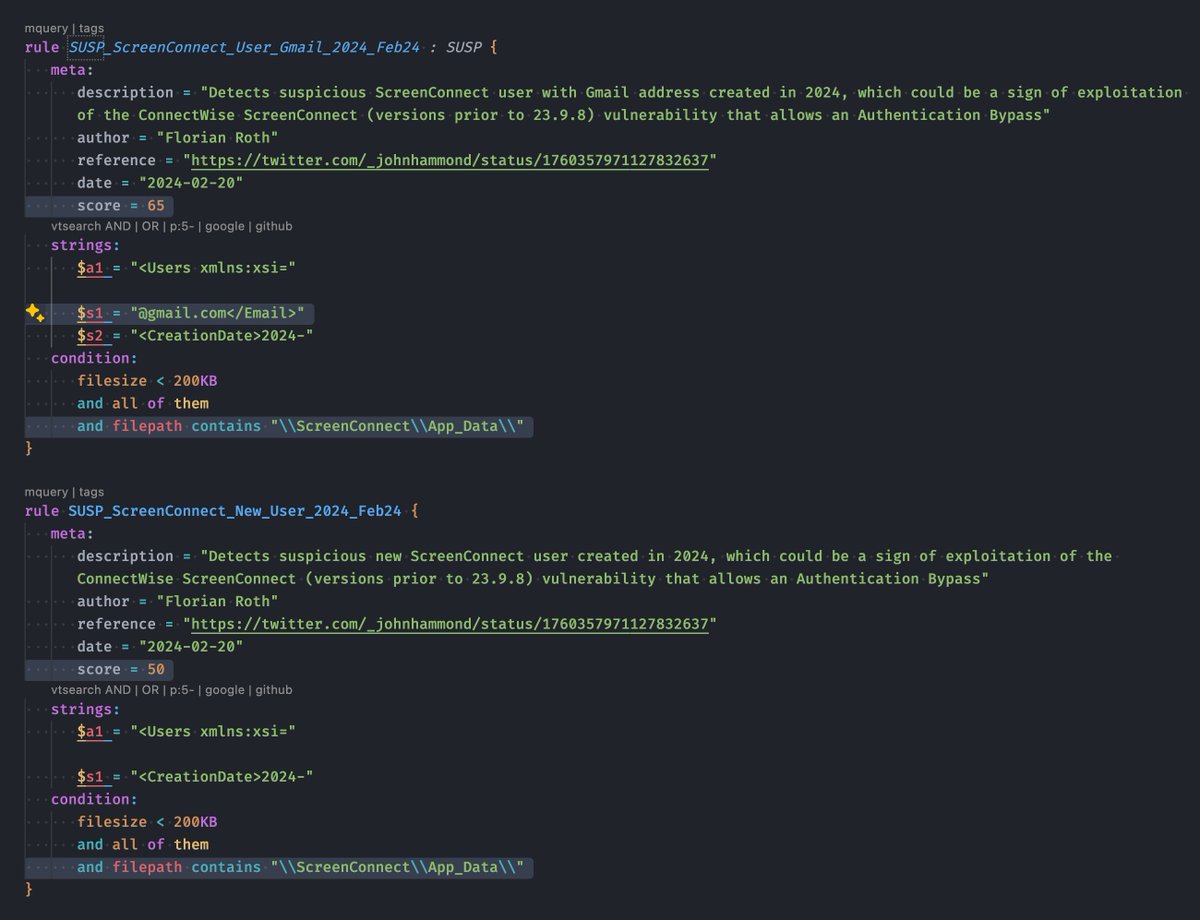Click the $s2 variable name

(x=91, y=336)
